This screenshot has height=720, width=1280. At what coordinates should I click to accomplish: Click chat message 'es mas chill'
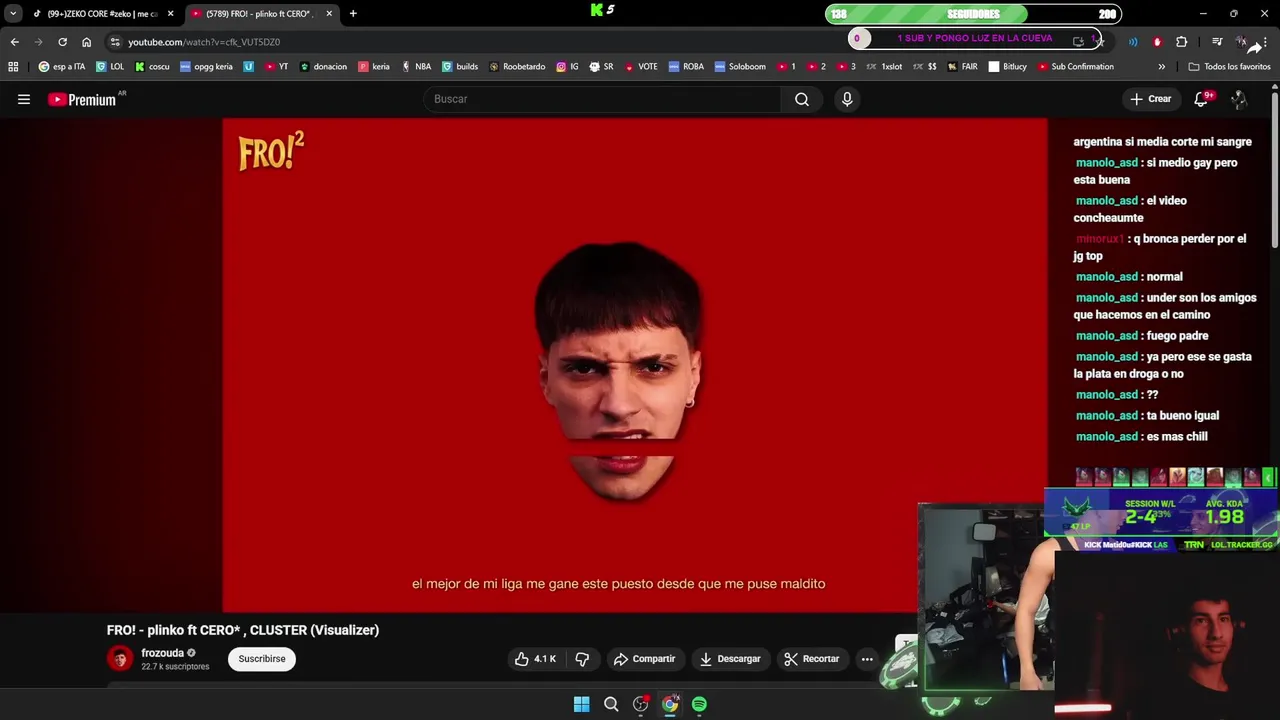[1142, 437]
